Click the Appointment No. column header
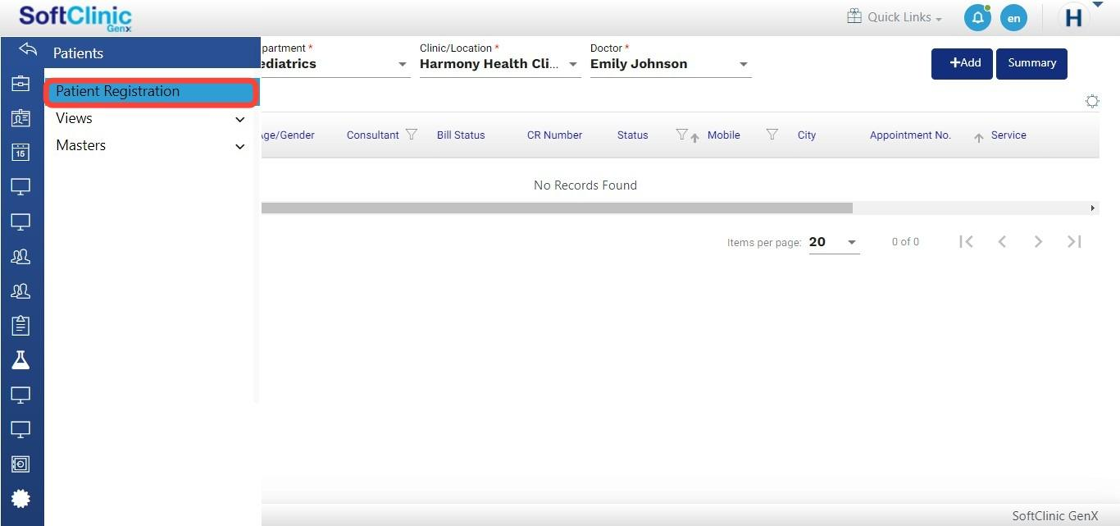Screen dimensions: 1120x526 [910, 135]
